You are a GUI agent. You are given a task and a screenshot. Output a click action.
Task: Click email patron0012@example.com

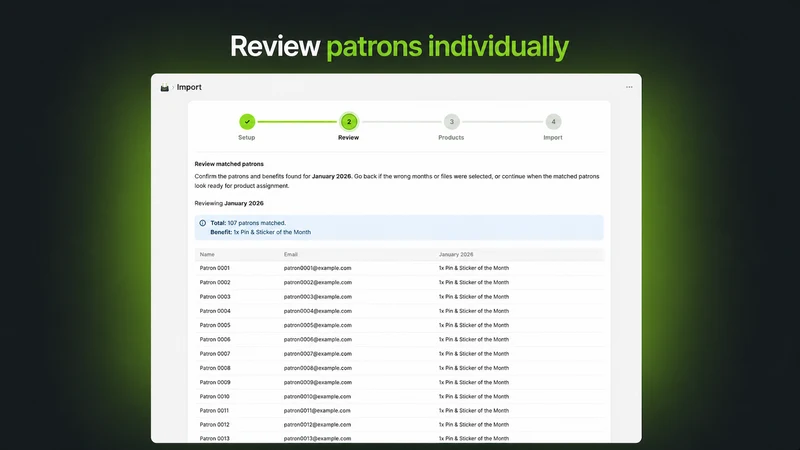pyautogui.click(x=317, y=424)
